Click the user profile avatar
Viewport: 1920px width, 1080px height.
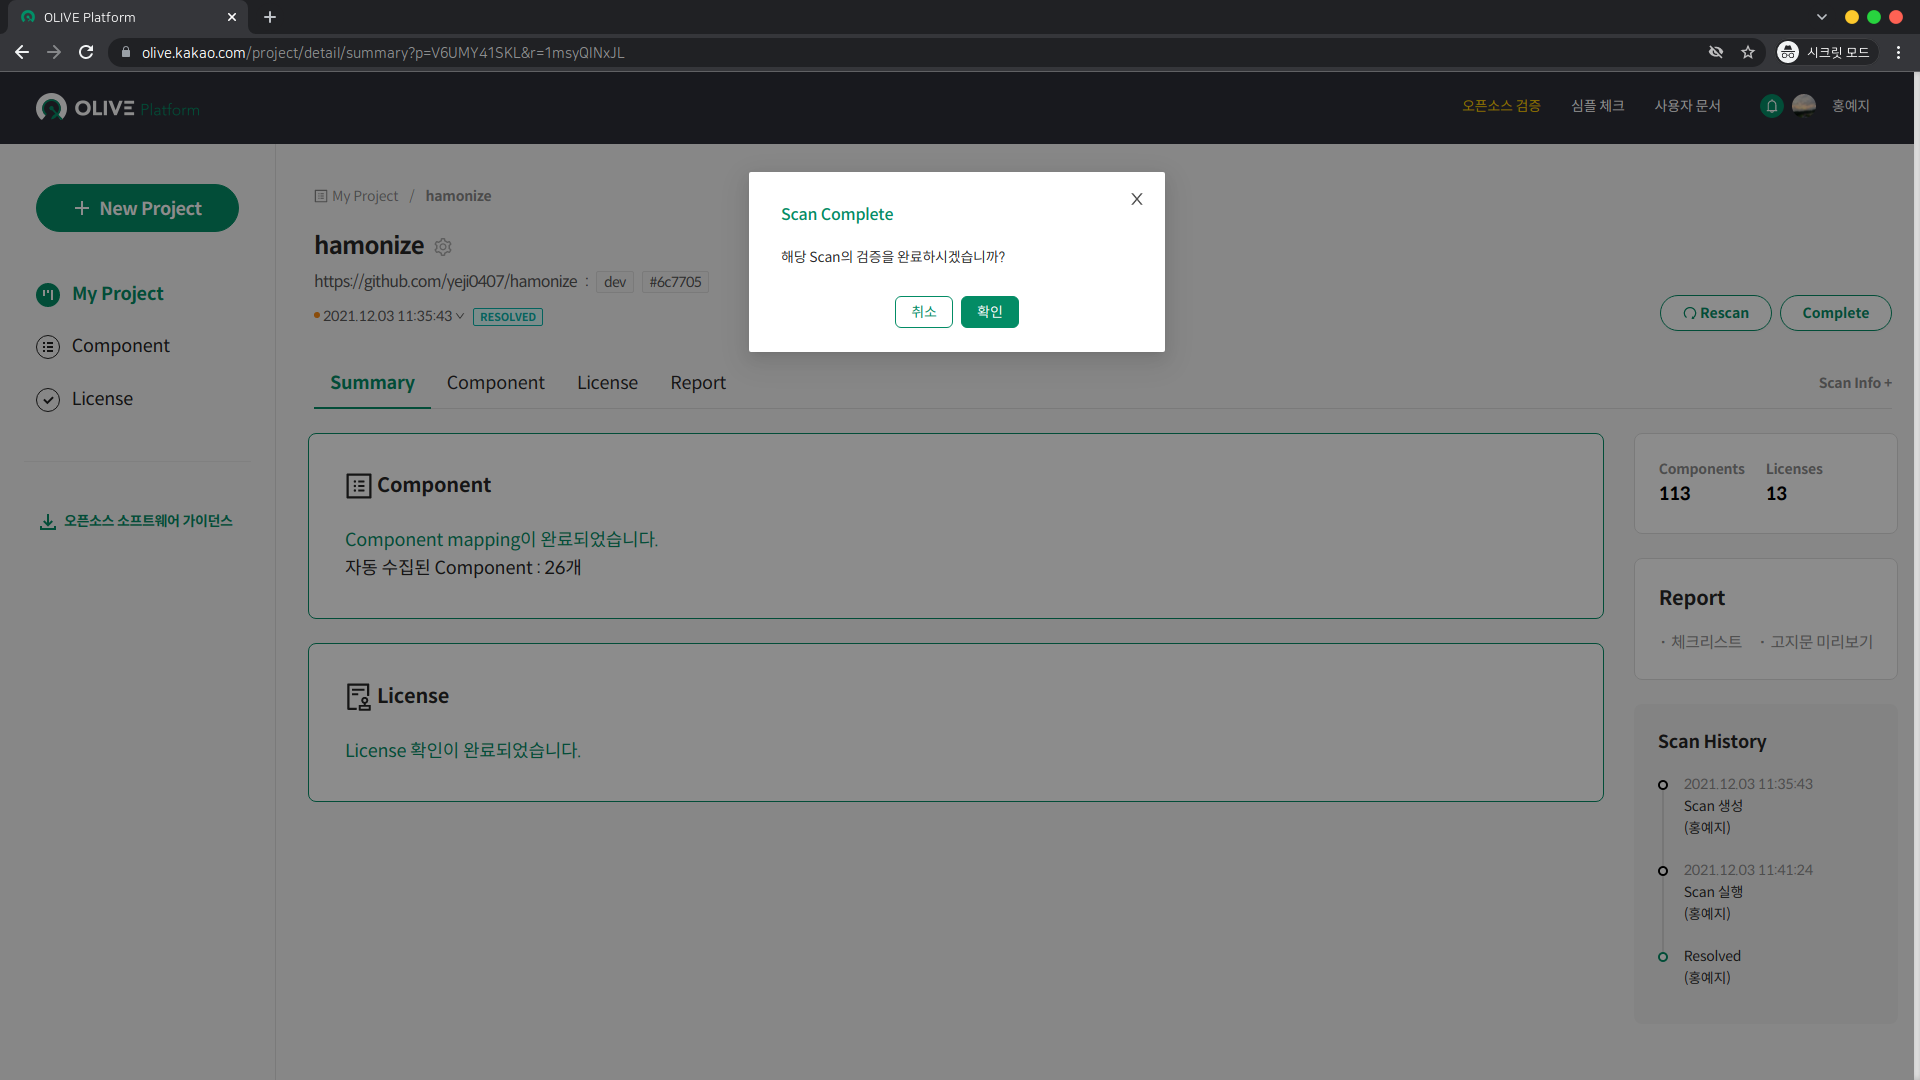[x=1804, y=106]
